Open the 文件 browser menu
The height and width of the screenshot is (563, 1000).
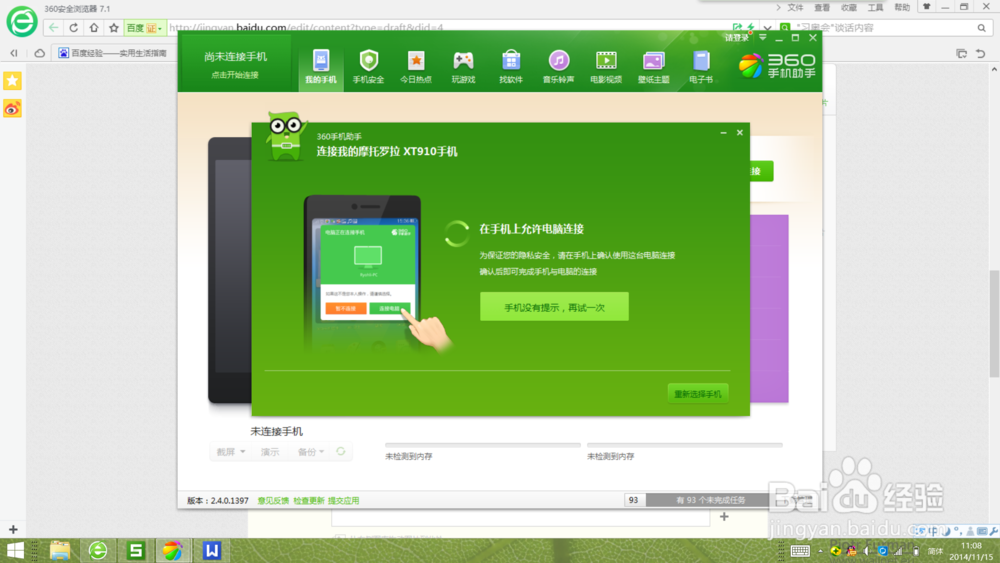[x=795, y=8]
